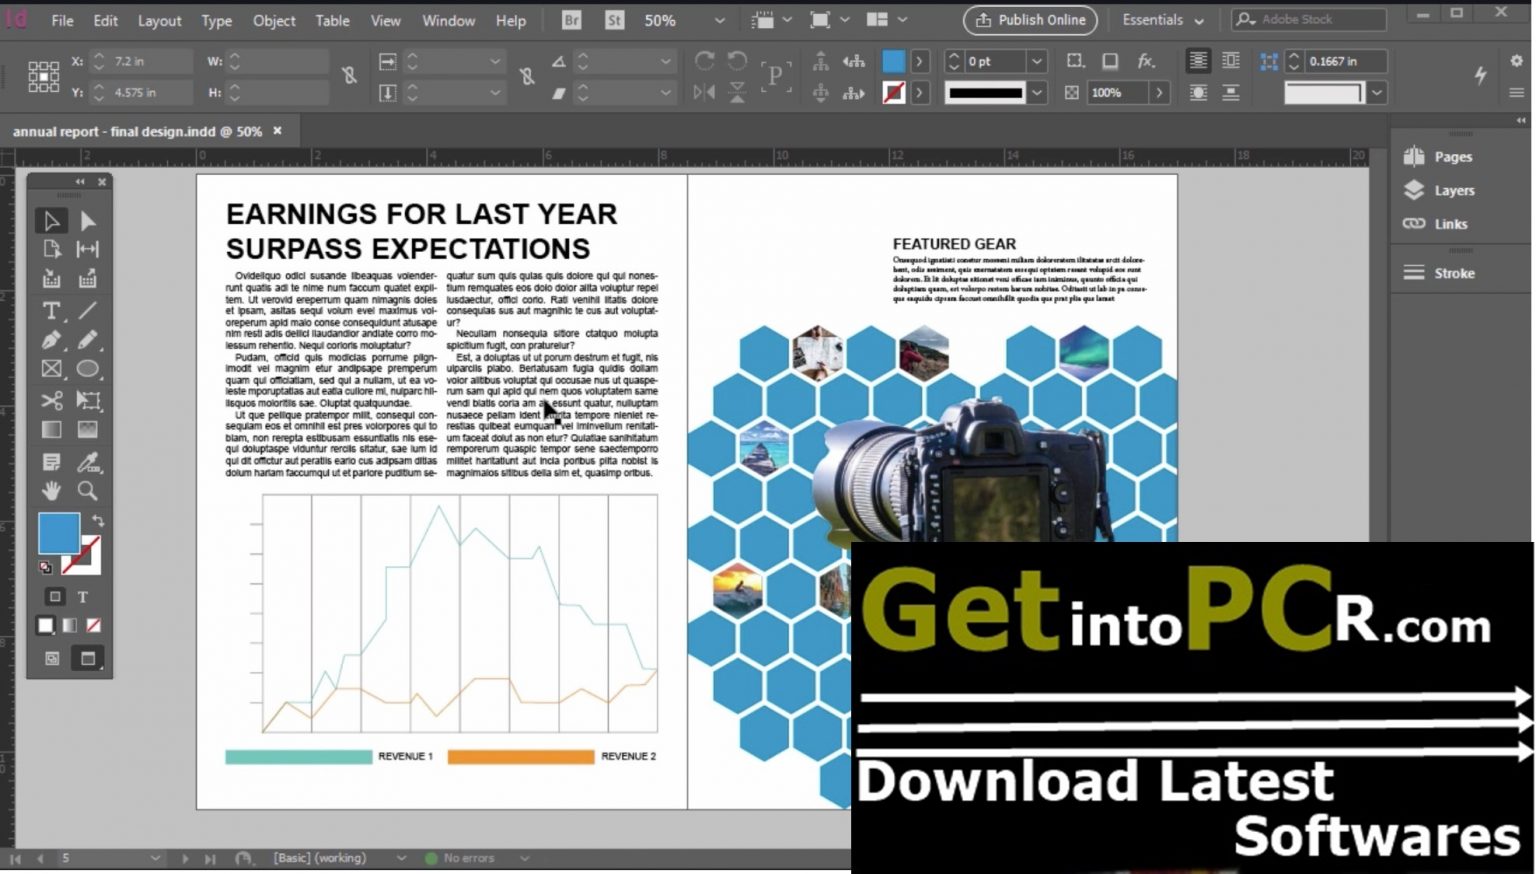
Task: Open the Window menu
Action: 448,20
